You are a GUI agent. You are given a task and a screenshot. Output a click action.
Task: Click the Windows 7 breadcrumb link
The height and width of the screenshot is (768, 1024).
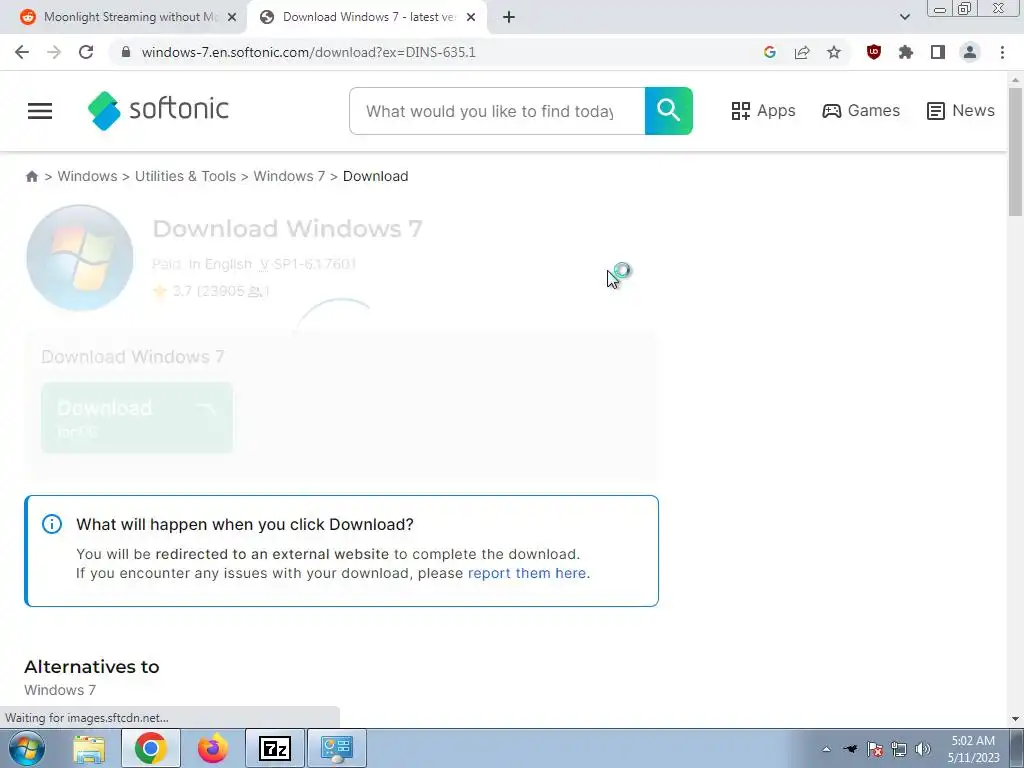(x=289, y=176)
